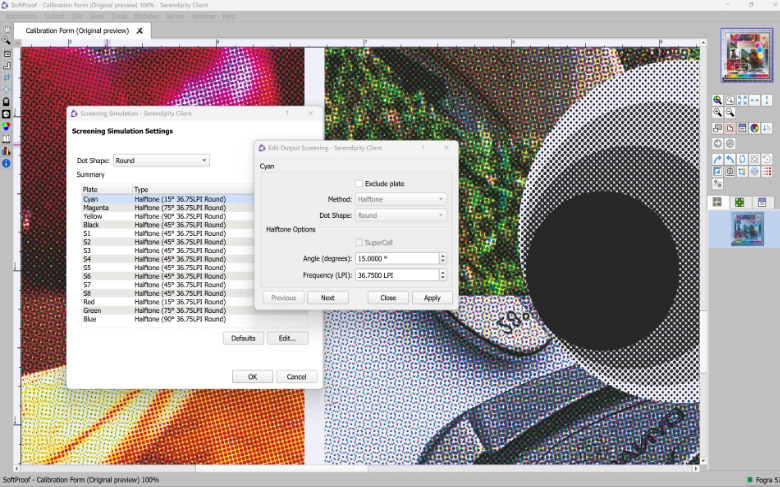Select the Cyan plate row

click(168, 199)
